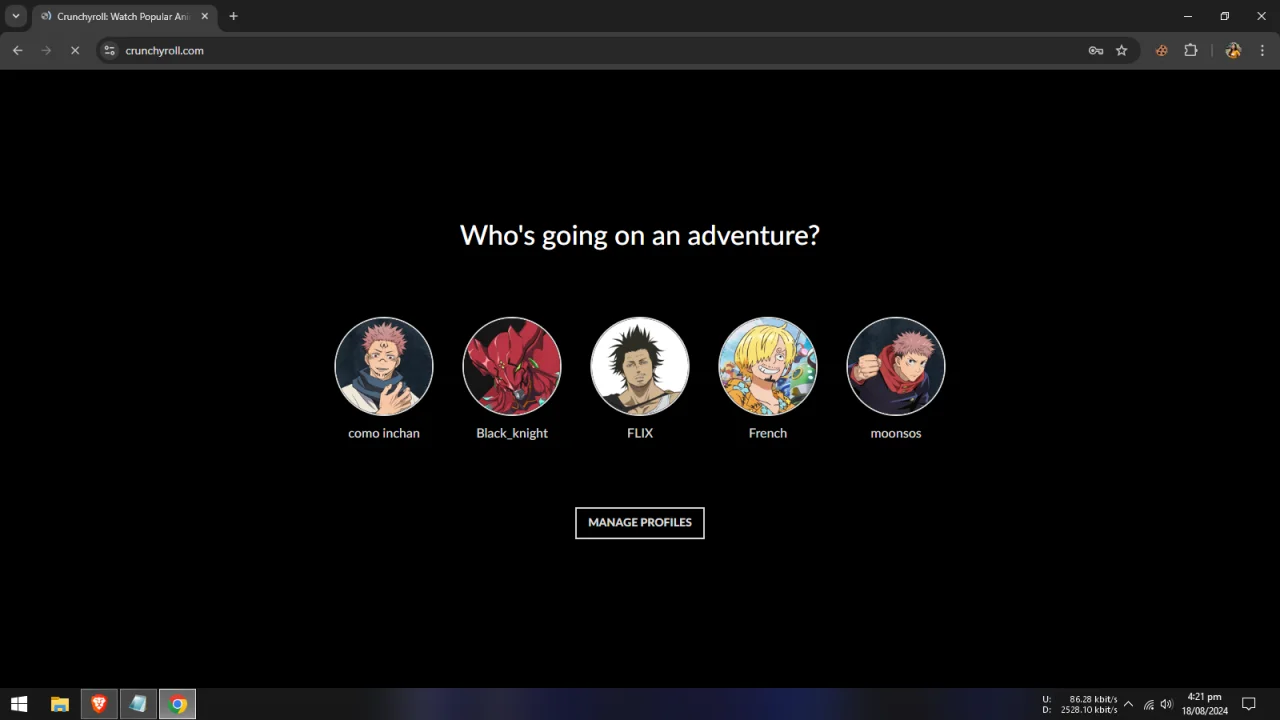
Task: Close the Crunchyroll tab
Action: [205, 16]
